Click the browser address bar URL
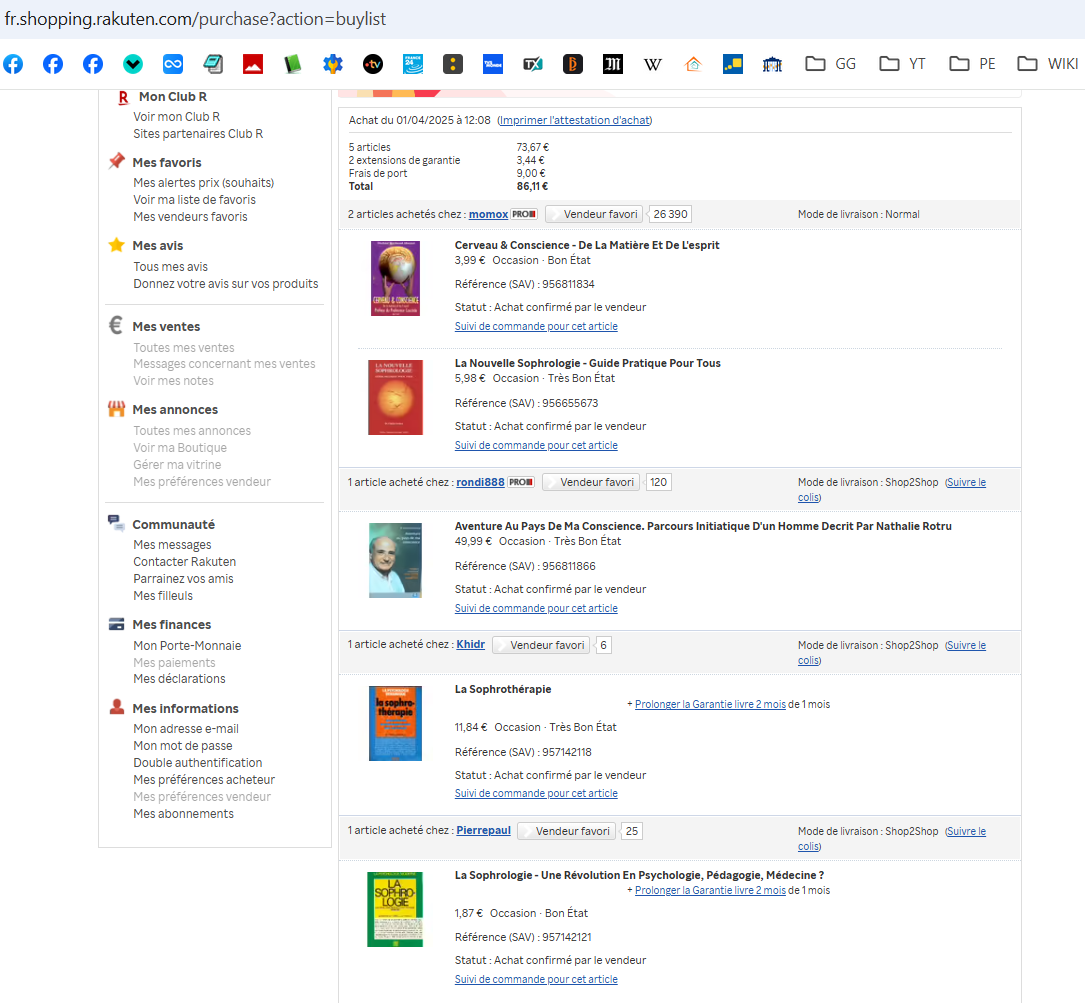The image size is (1085, 1003). [x=196, y=19]
